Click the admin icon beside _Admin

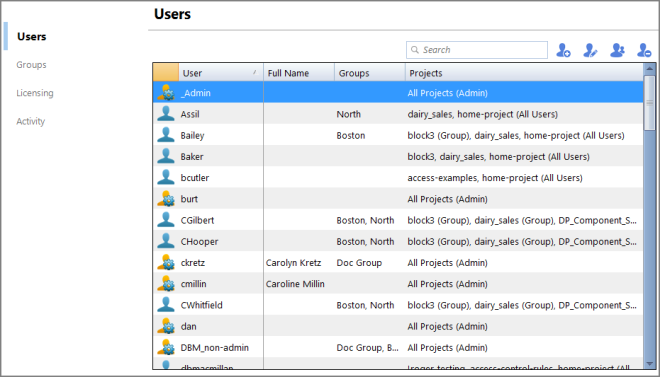coord(166,93)
